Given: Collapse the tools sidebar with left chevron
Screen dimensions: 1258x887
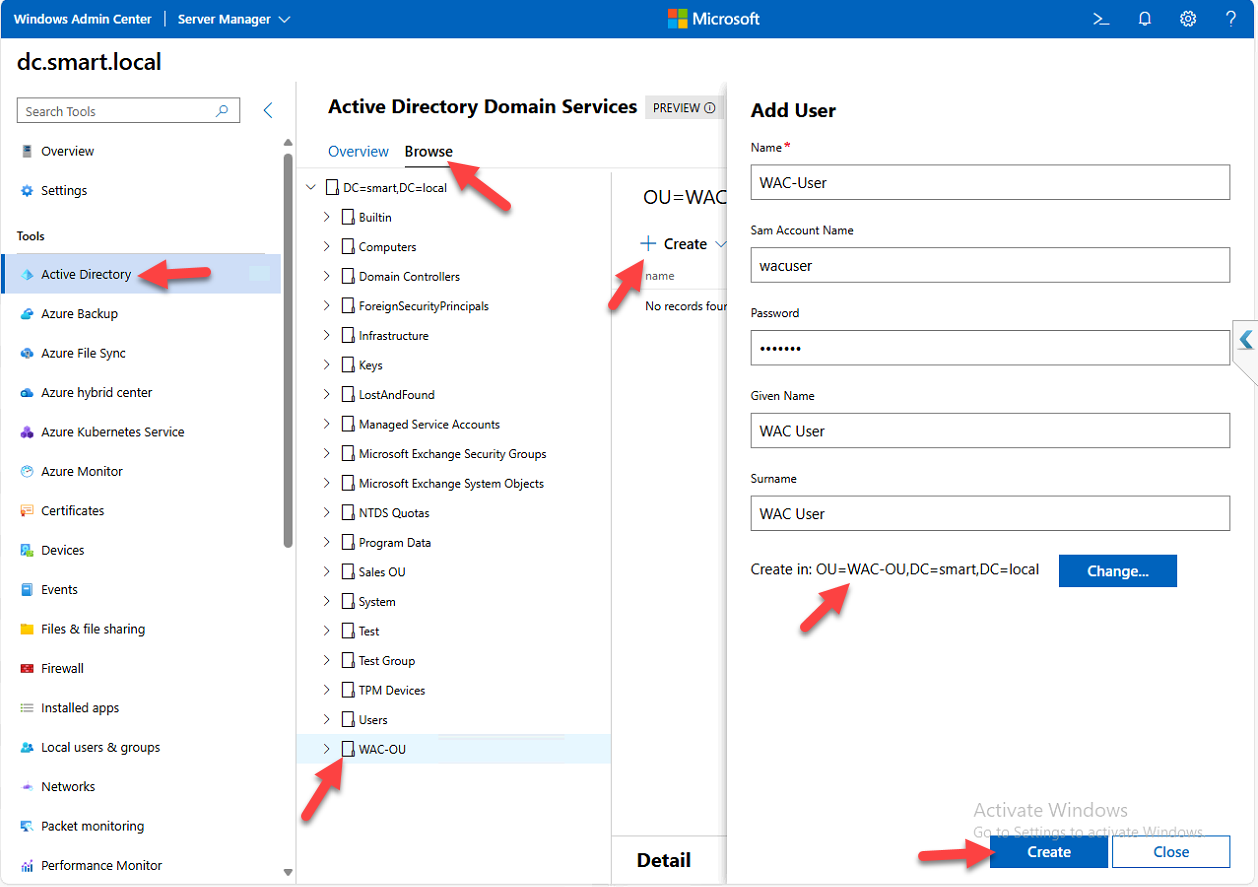Looking at the screenshot, I should point(268,111).
